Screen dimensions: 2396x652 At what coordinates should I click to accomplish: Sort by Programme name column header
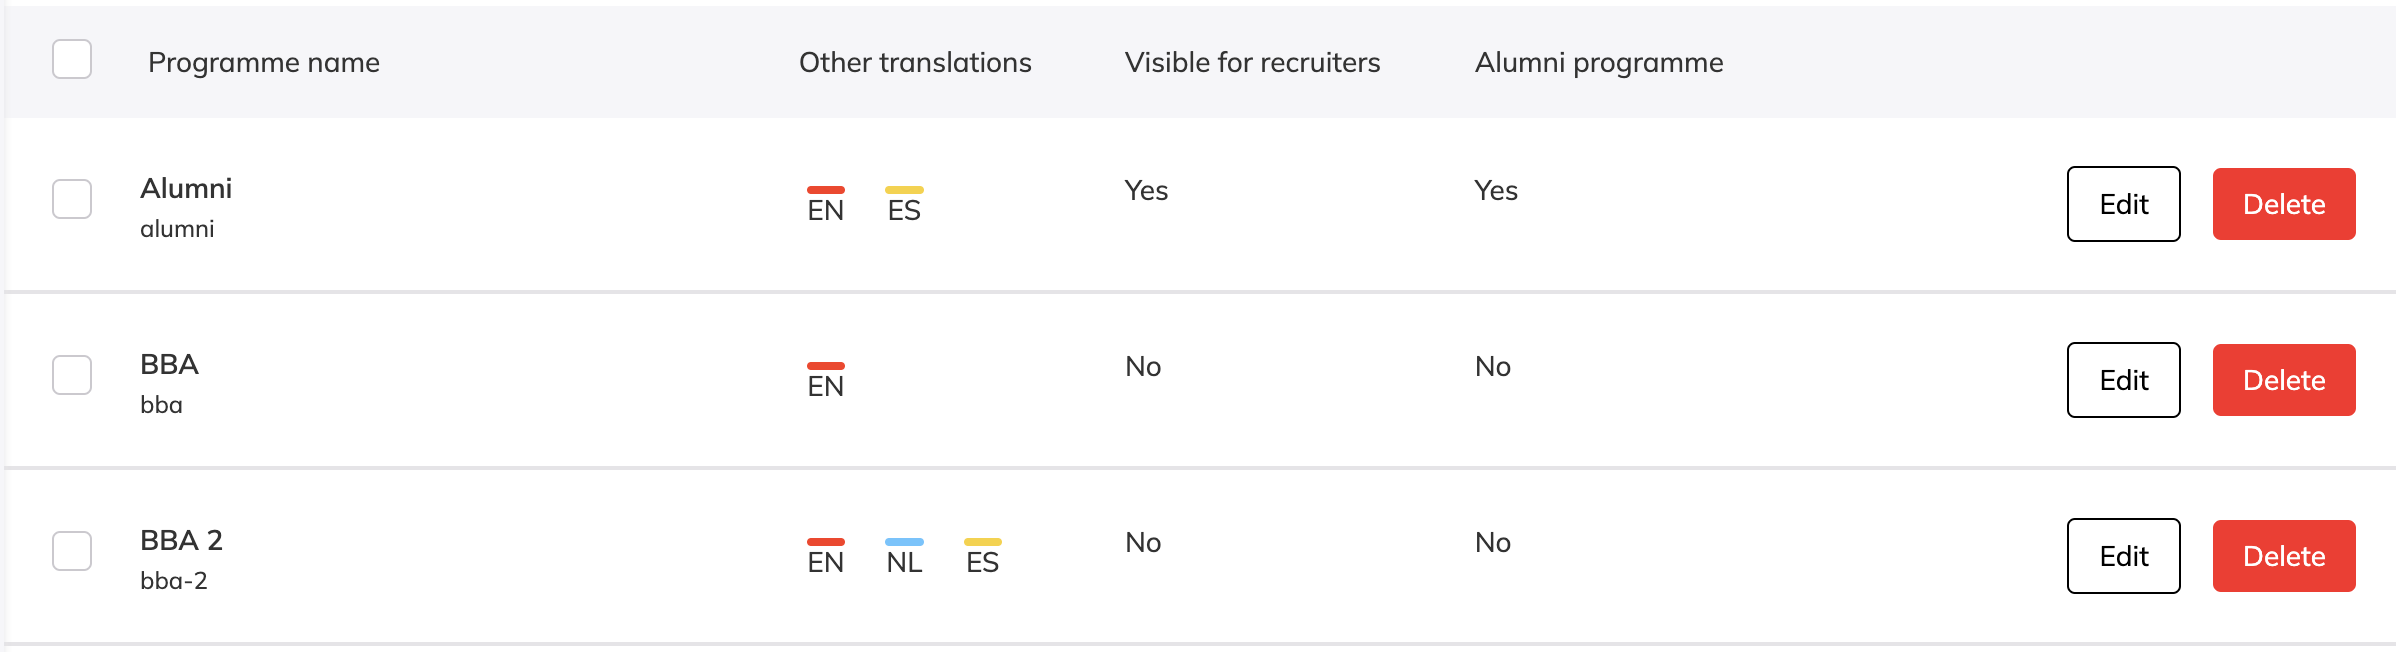coord(264,63)
